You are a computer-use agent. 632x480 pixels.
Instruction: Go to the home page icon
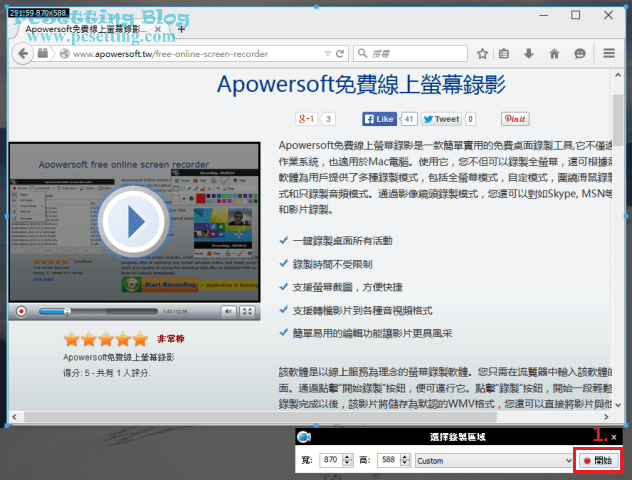(x=555, y=54)
